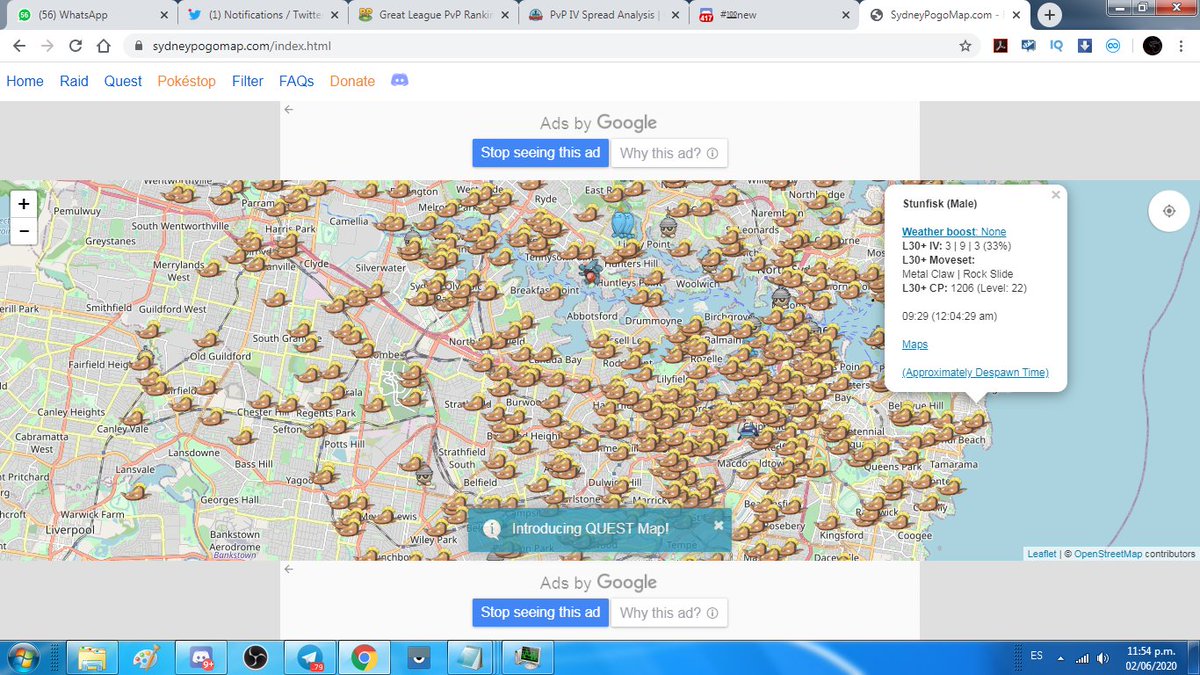Reload the SydneyPogoMap page

tap(76, 46)
